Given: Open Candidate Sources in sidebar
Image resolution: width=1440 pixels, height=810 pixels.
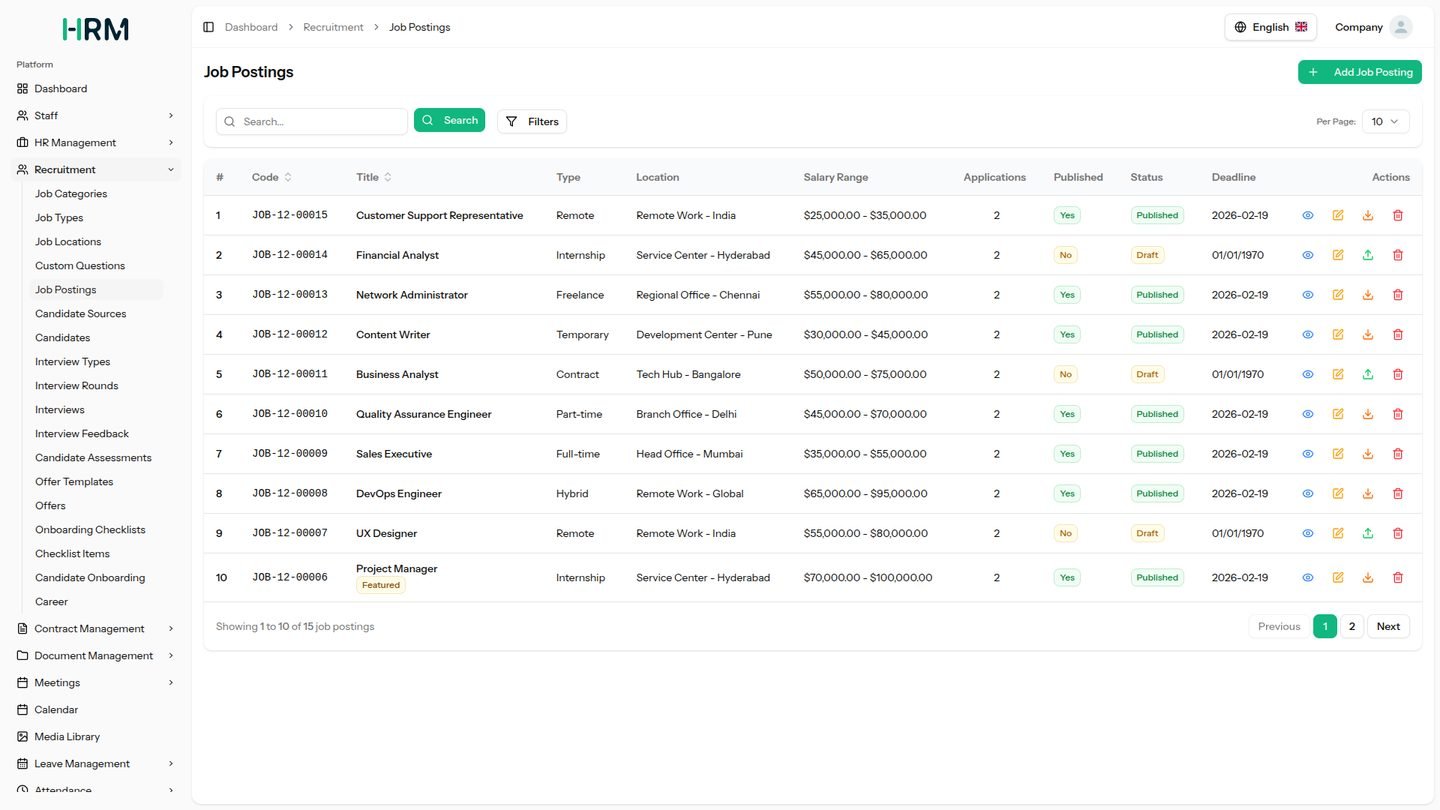Looking at the screenshot, I should point(80,314).
